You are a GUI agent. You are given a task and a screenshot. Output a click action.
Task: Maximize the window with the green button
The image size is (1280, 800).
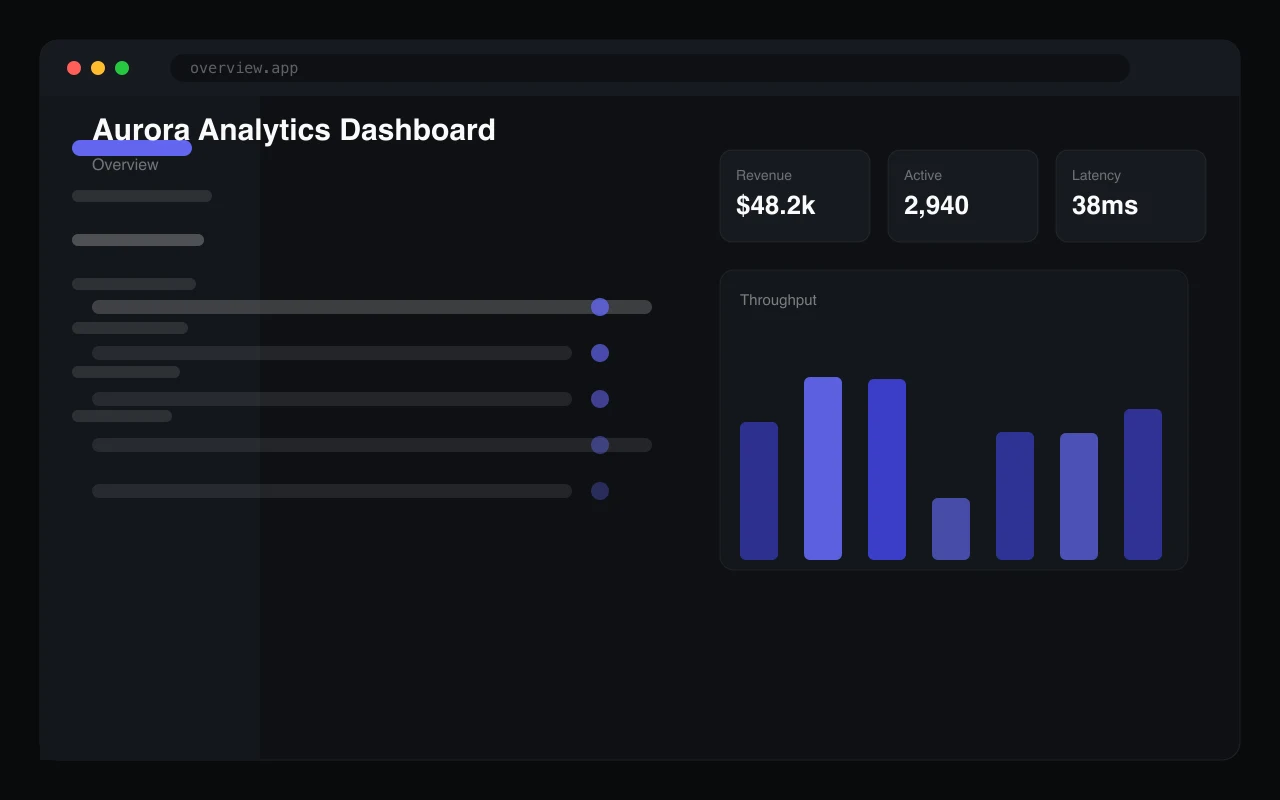[x=122, y=68]
